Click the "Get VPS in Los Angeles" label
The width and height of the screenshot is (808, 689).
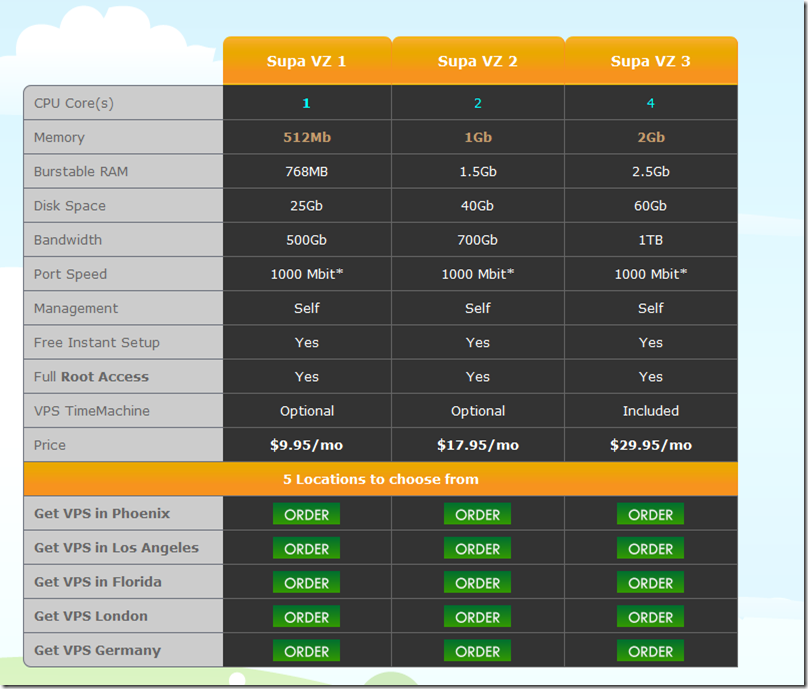point(116,547)
